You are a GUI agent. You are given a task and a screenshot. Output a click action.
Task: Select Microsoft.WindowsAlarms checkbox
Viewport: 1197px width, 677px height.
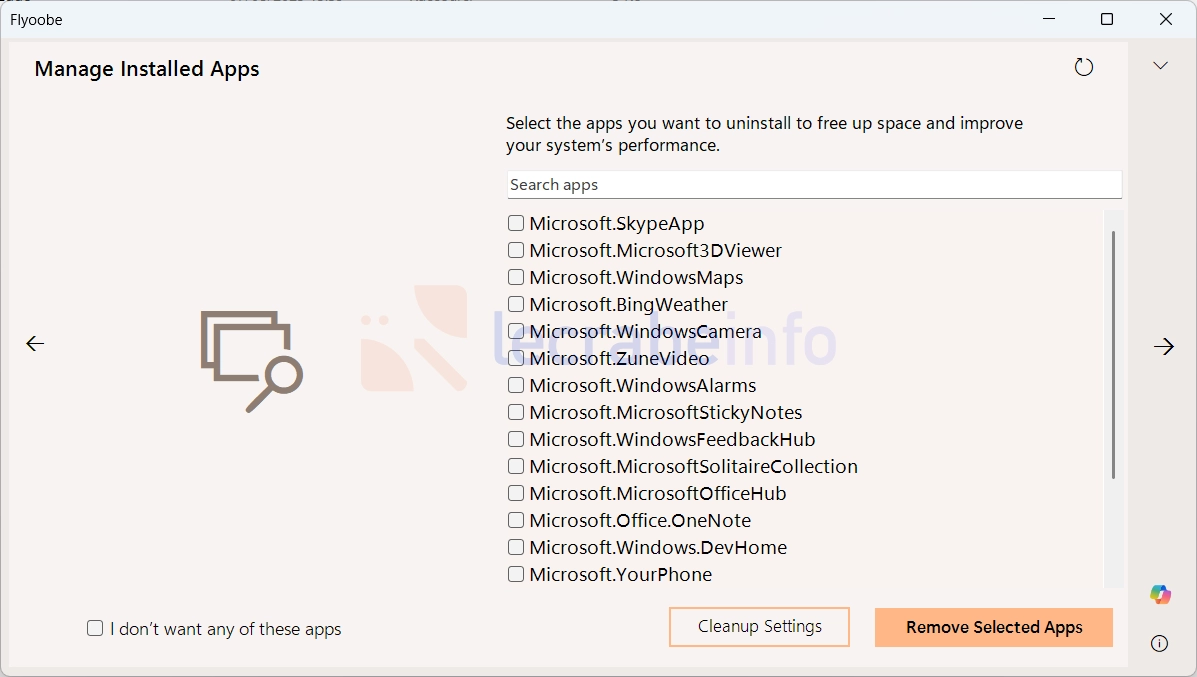516,385
